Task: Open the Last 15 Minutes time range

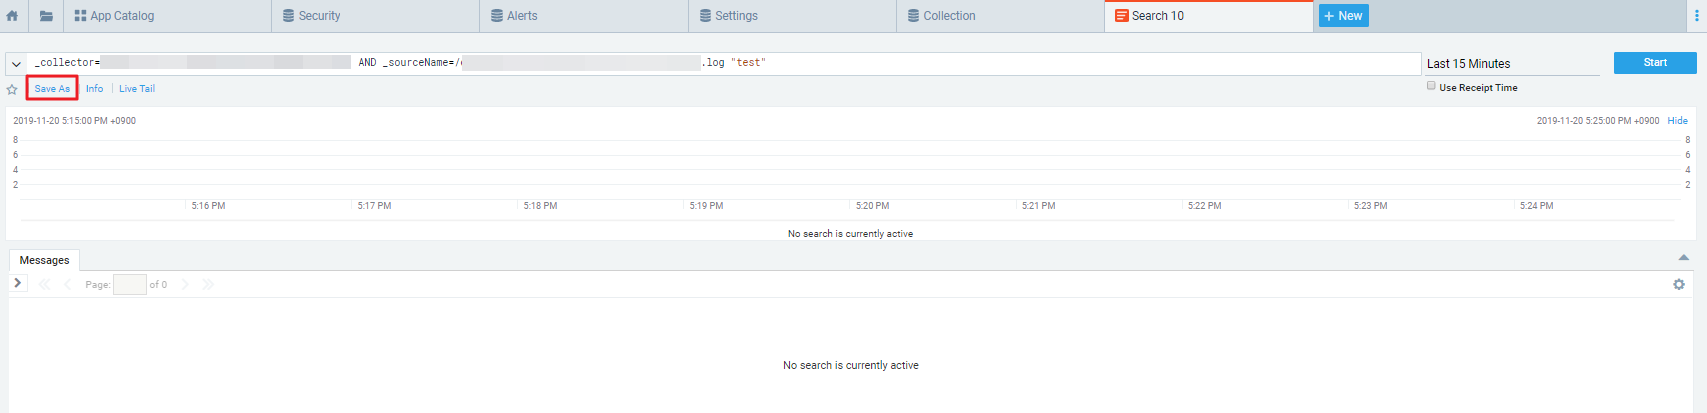Action: pos(1511,64)
